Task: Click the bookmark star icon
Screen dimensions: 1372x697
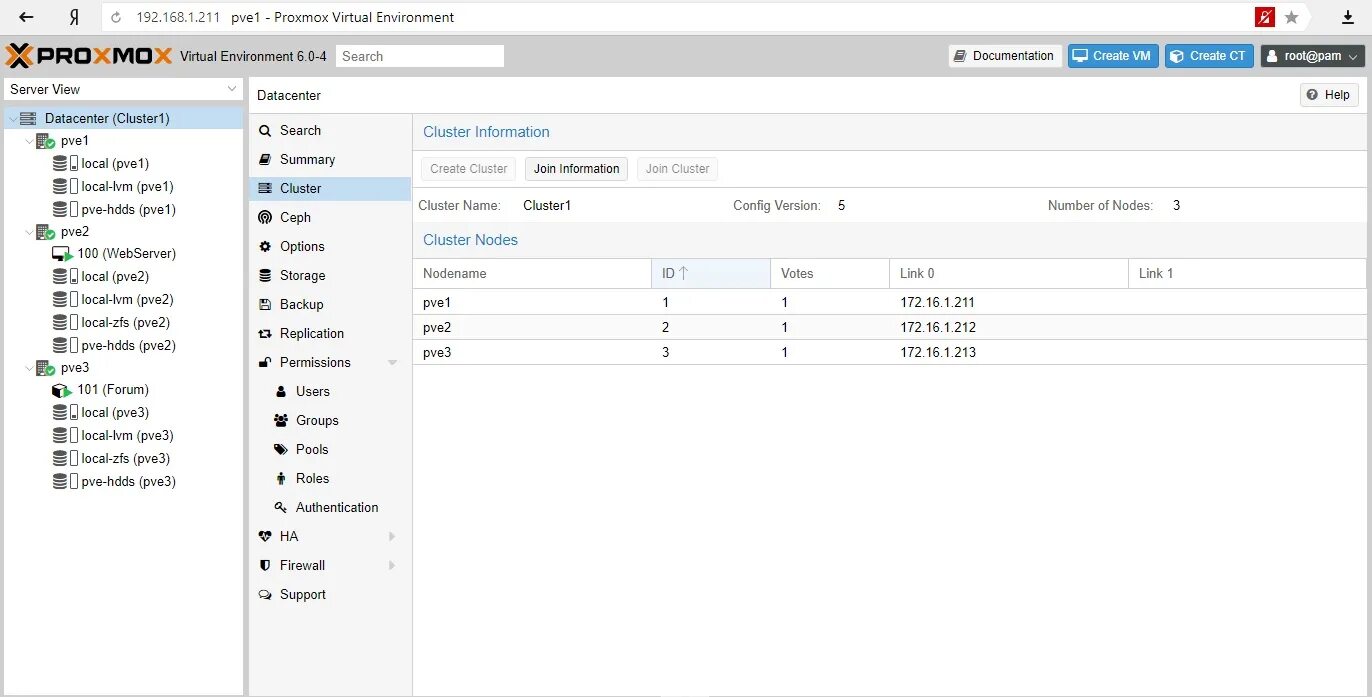Action: [x=1291, y=17]
